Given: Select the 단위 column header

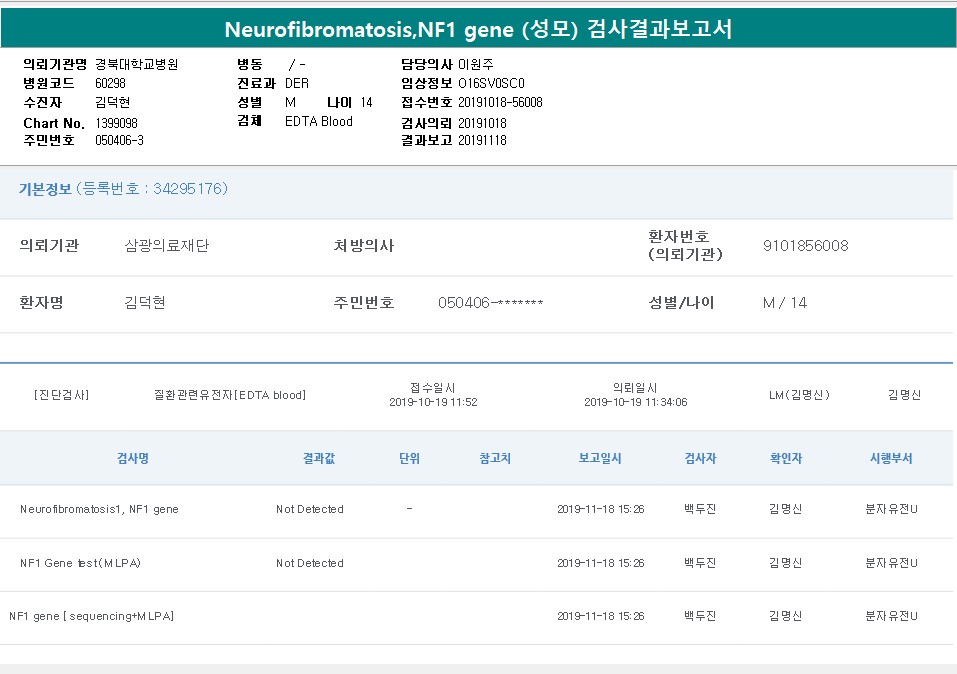Looking at the screenshot, I should pyautogui.click(x=409, y=458).
